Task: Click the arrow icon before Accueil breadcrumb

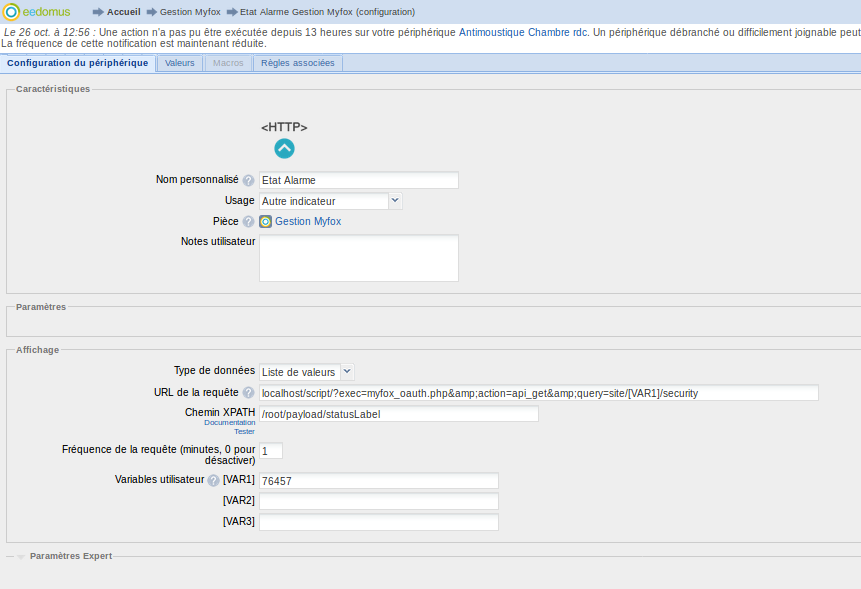Action: click(98, 12)
